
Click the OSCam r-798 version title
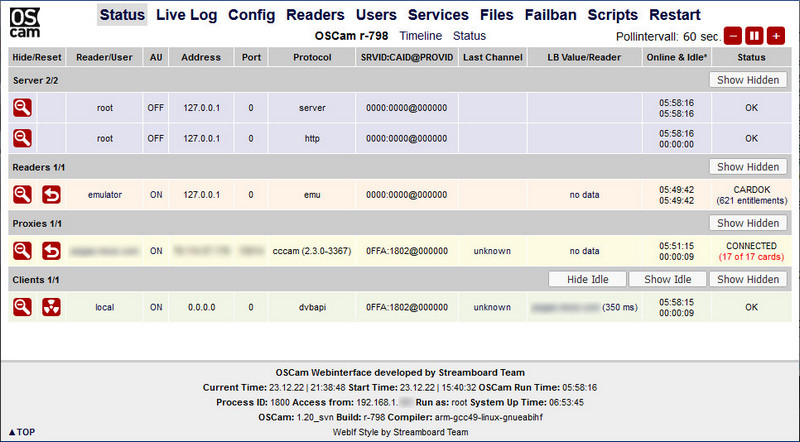tap(352, 36)
